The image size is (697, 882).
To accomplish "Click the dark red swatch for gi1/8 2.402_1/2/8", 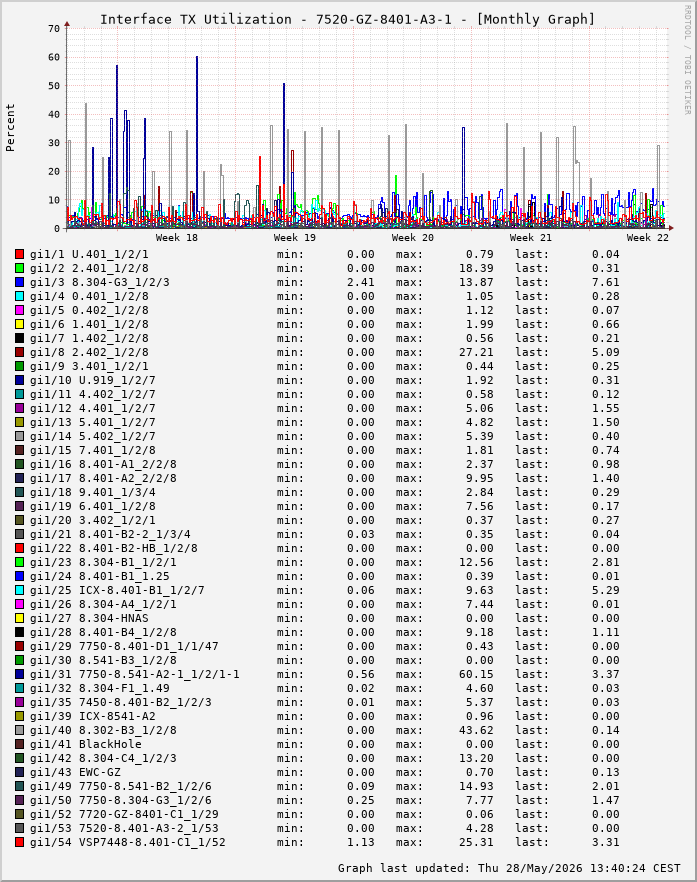I will click(19, 353).
